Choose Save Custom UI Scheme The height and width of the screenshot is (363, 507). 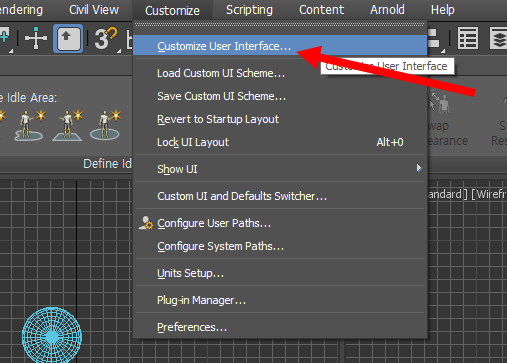(280, 96)
